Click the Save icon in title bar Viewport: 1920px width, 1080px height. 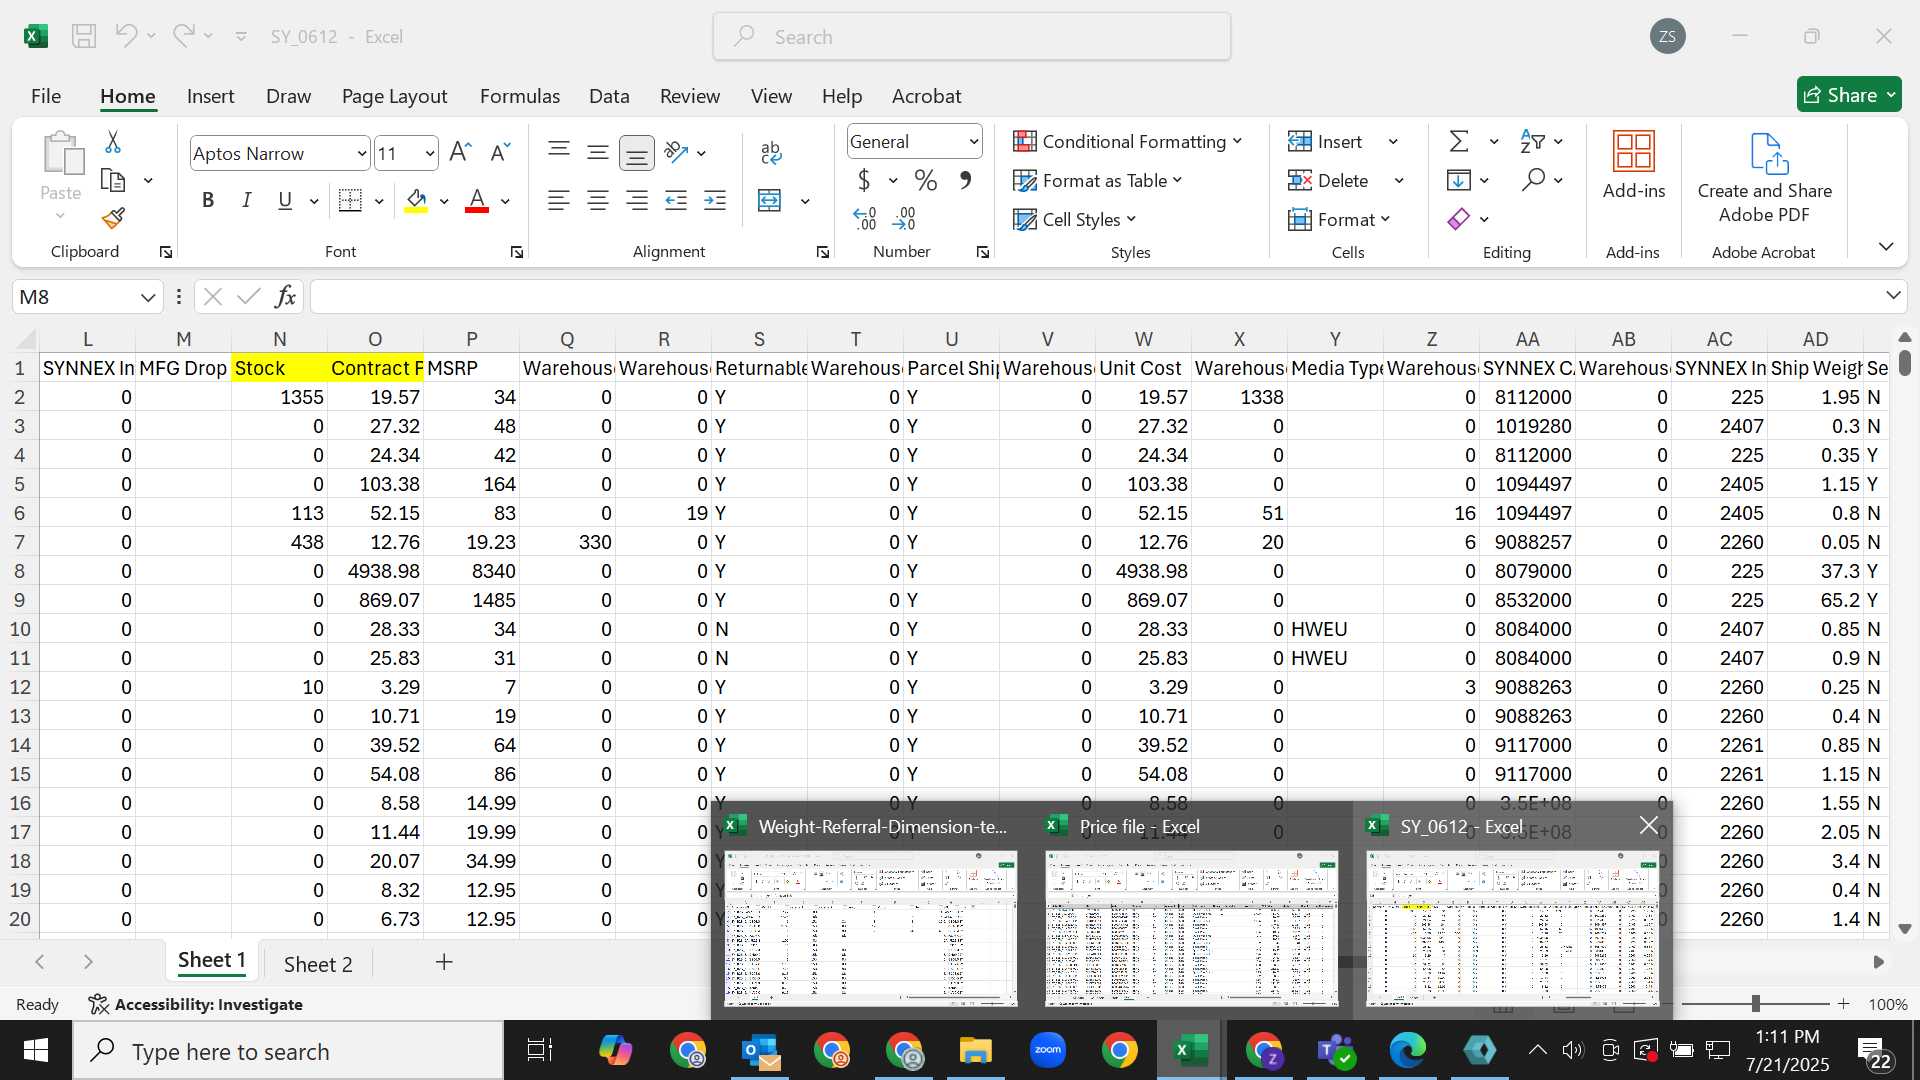click(84, 37)
